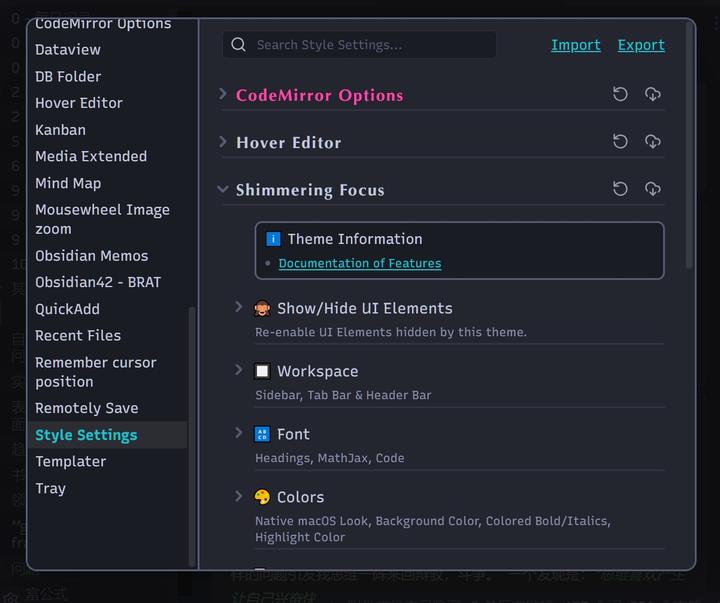Export the Hover Editor section settings

click(653, 141)
